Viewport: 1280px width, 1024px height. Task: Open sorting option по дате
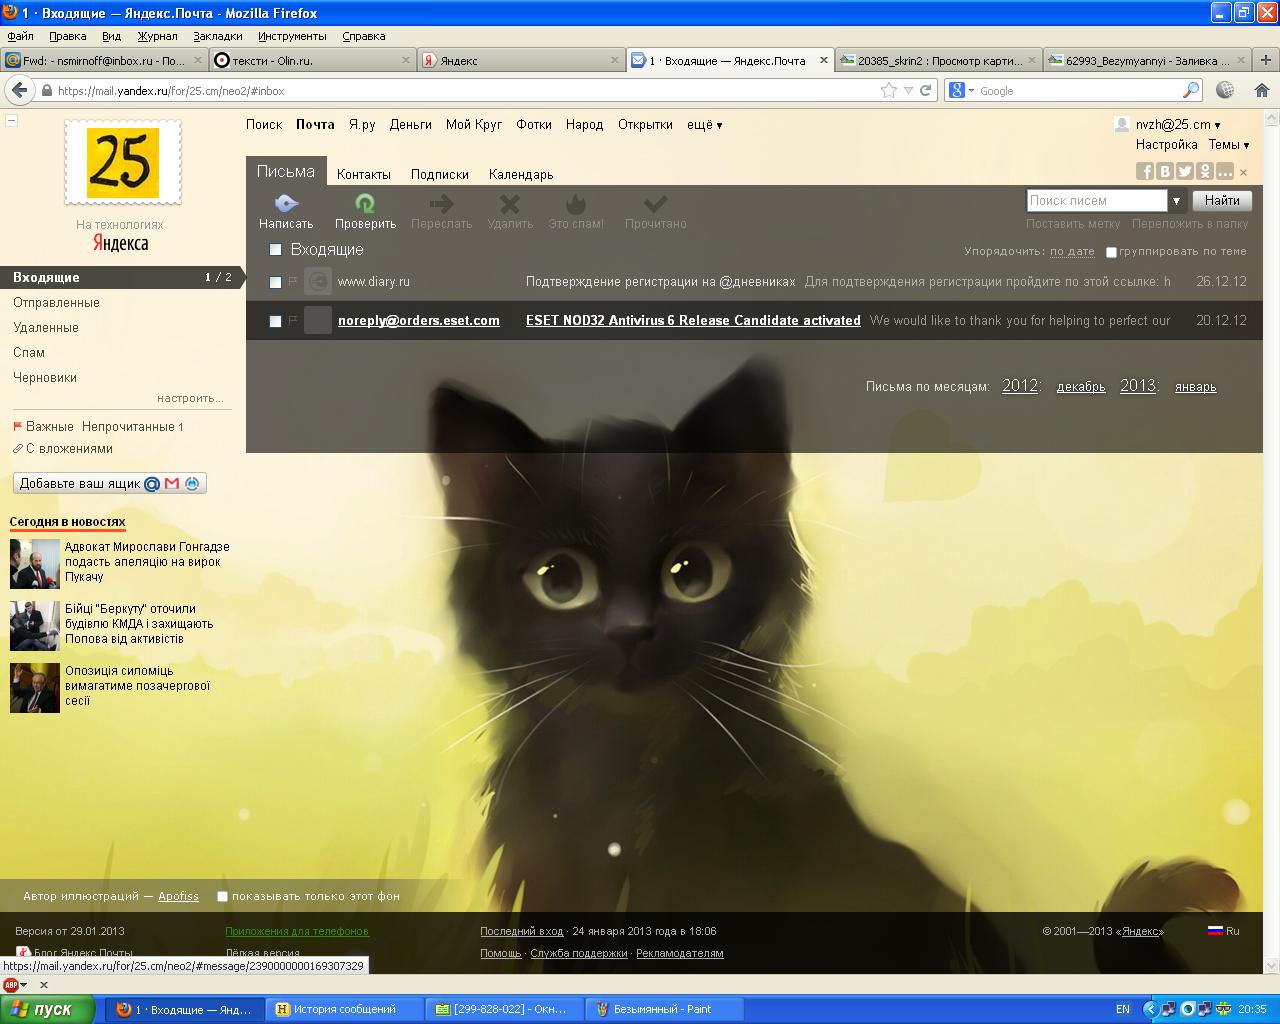pos(1072,252)
